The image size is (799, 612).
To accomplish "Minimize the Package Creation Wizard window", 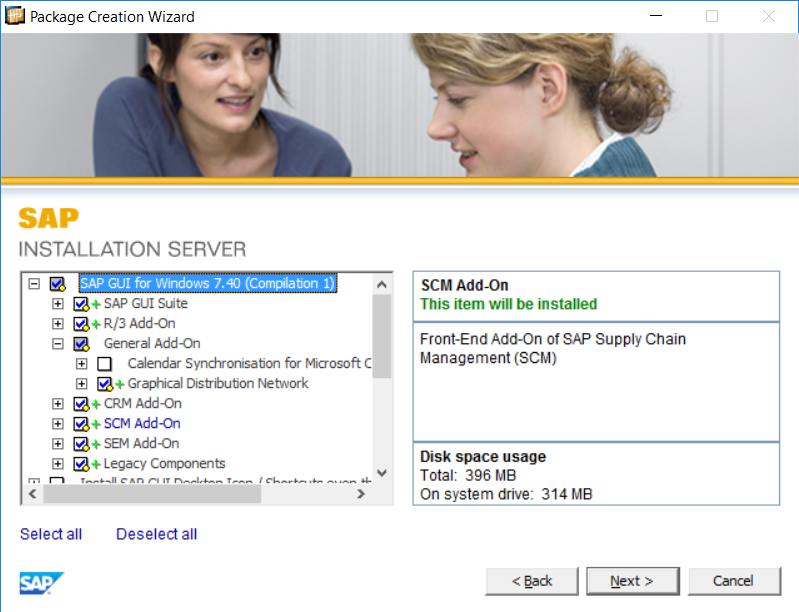I will 656,16.
